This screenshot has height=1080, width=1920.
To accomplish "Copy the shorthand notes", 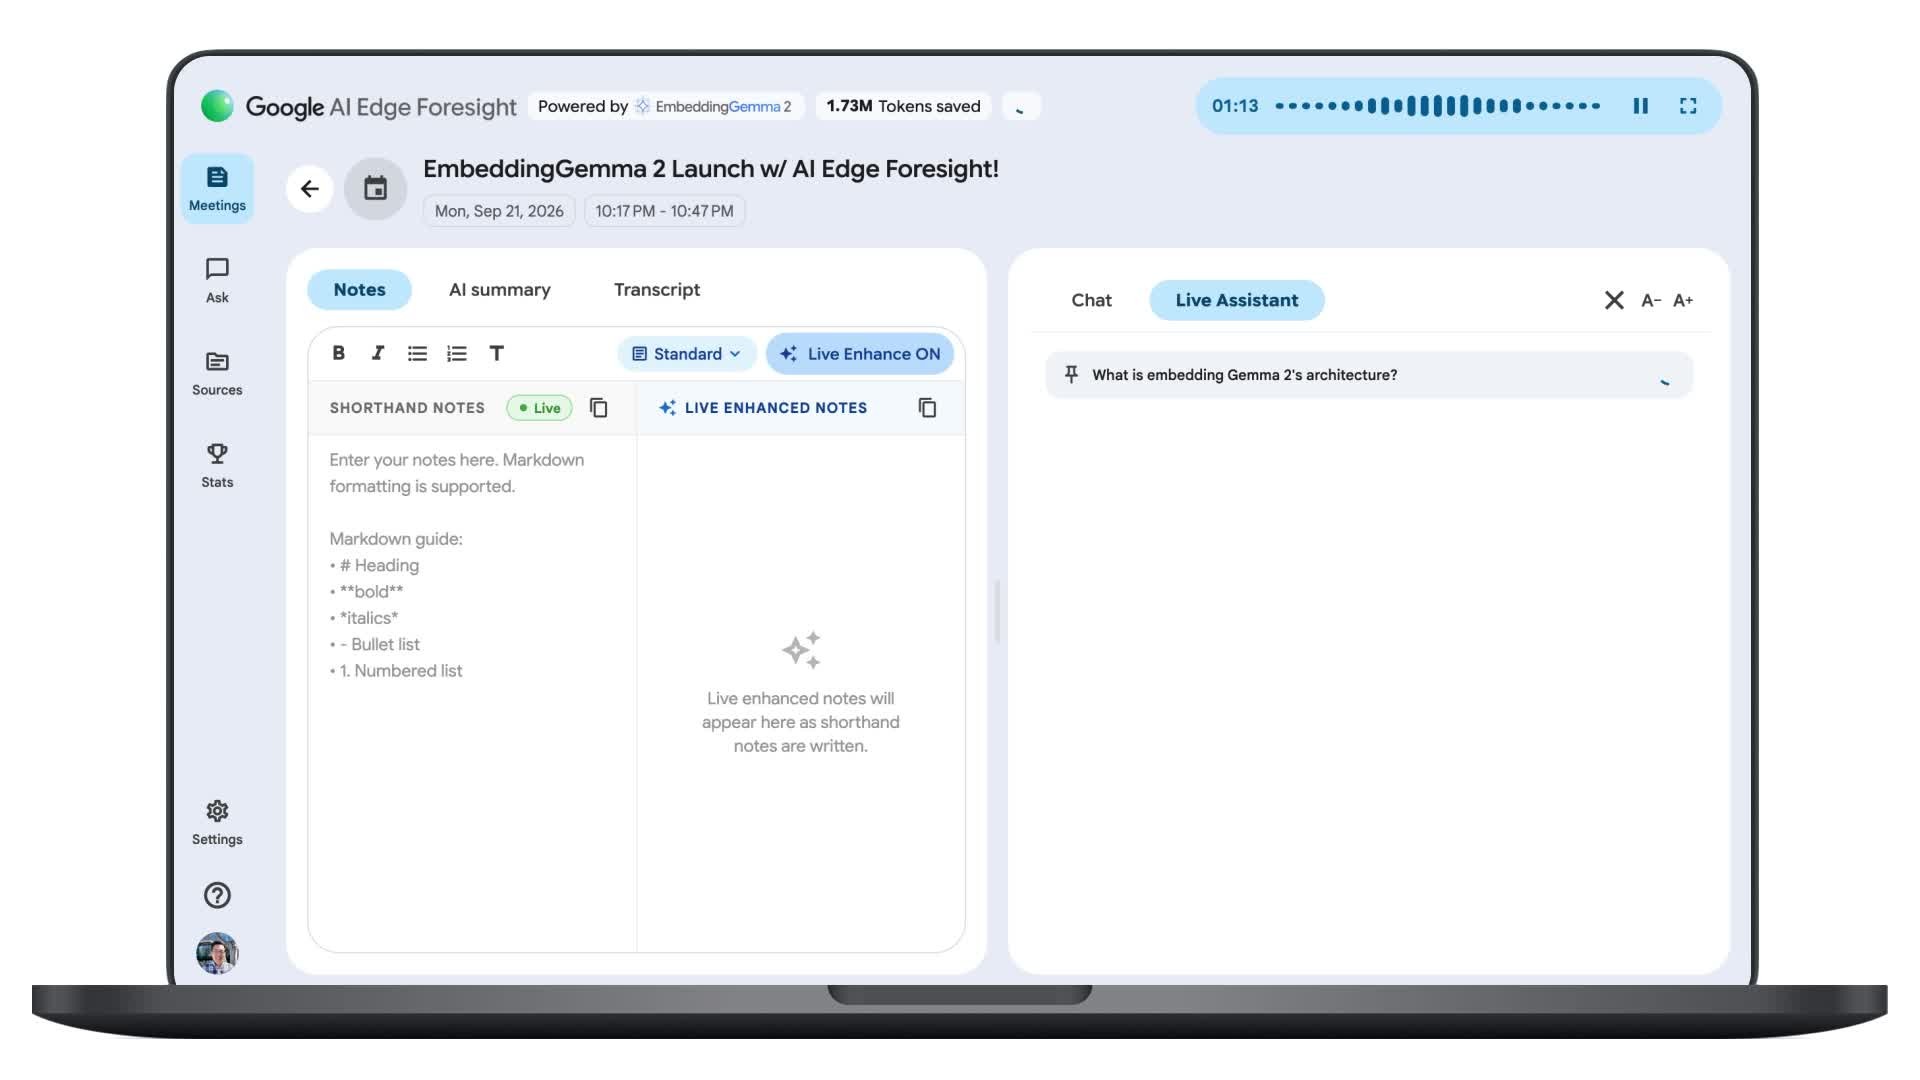I will click(598, 408).
